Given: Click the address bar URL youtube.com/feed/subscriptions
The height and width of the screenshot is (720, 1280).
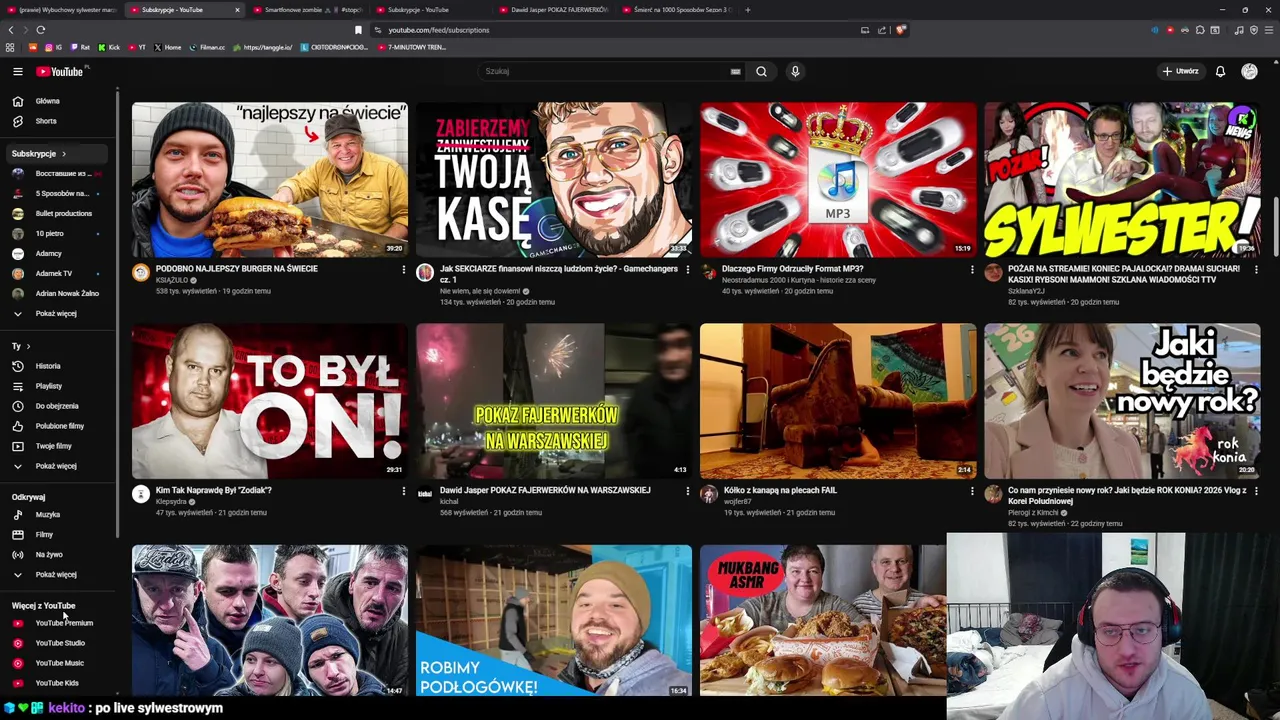Looking at the screenshot, I should pos(438,30).
